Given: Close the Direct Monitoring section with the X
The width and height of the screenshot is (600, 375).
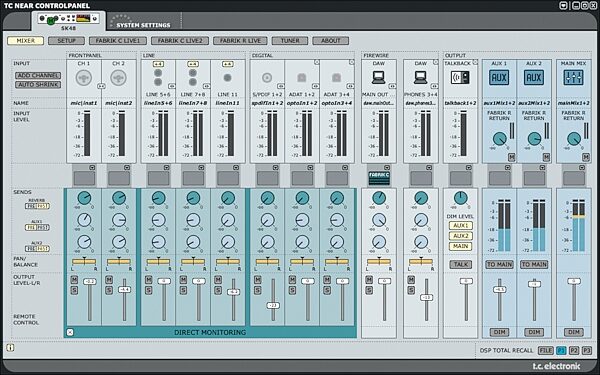Looking at the screenshot, I should tap(70, 332).
